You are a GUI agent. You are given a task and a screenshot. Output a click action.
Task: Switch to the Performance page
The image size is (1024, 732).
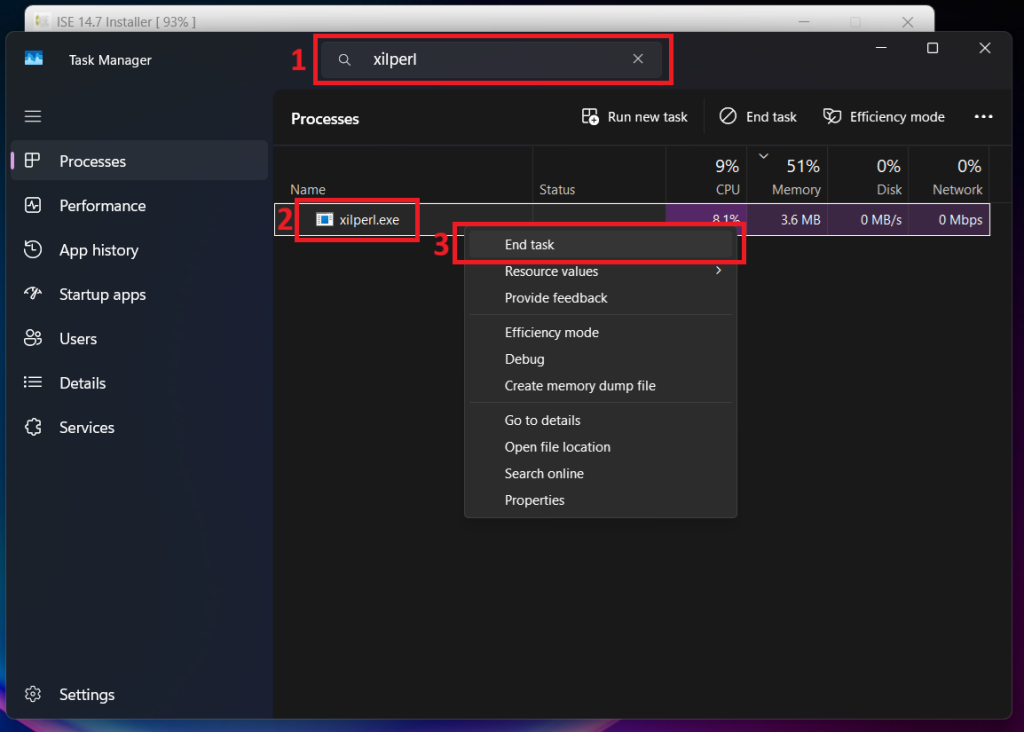140,205
